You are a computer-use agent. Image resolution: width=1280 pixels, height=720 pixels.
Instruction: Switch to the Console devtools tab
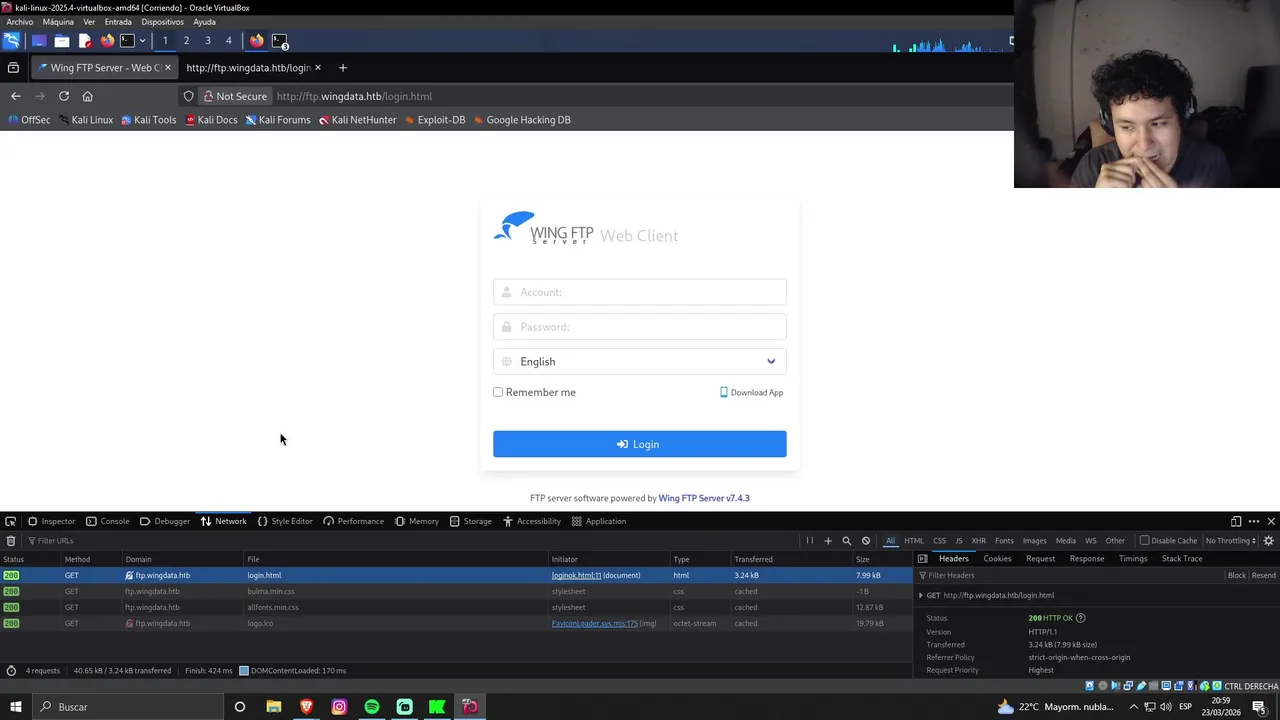click(x=107, y=521)
